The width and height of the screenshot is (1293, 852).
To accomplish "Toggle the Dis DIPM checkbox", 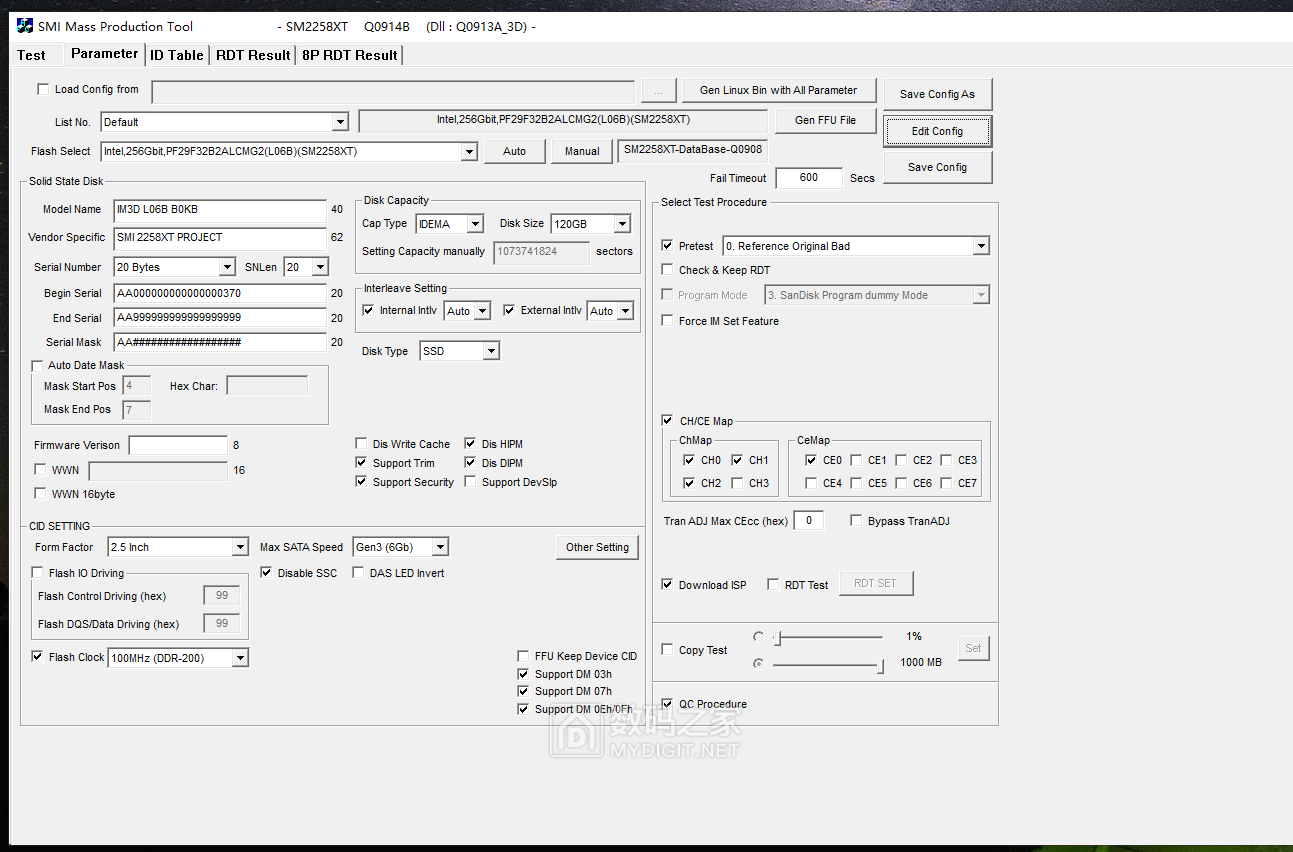I will [x=471, y=463].
